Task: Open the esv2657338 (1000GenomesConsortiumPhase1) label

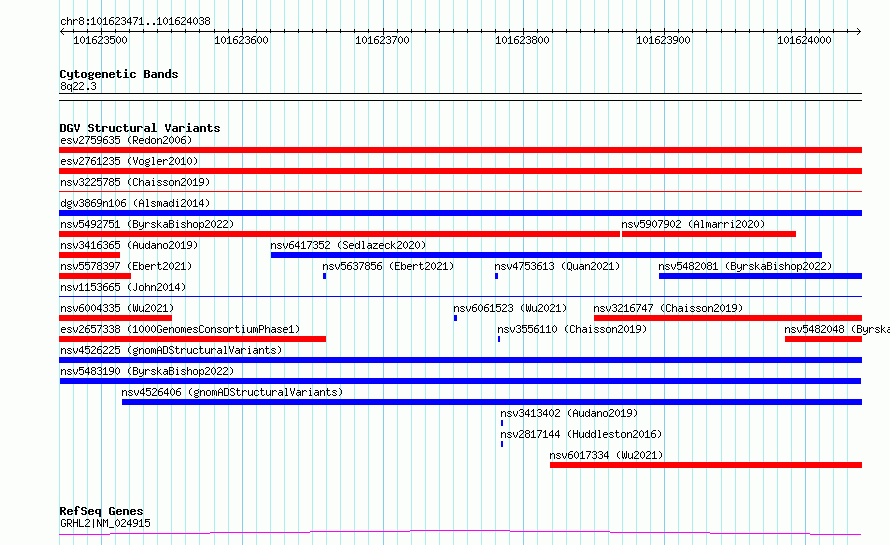Action: pyautogui.click(x=180, y=329)
